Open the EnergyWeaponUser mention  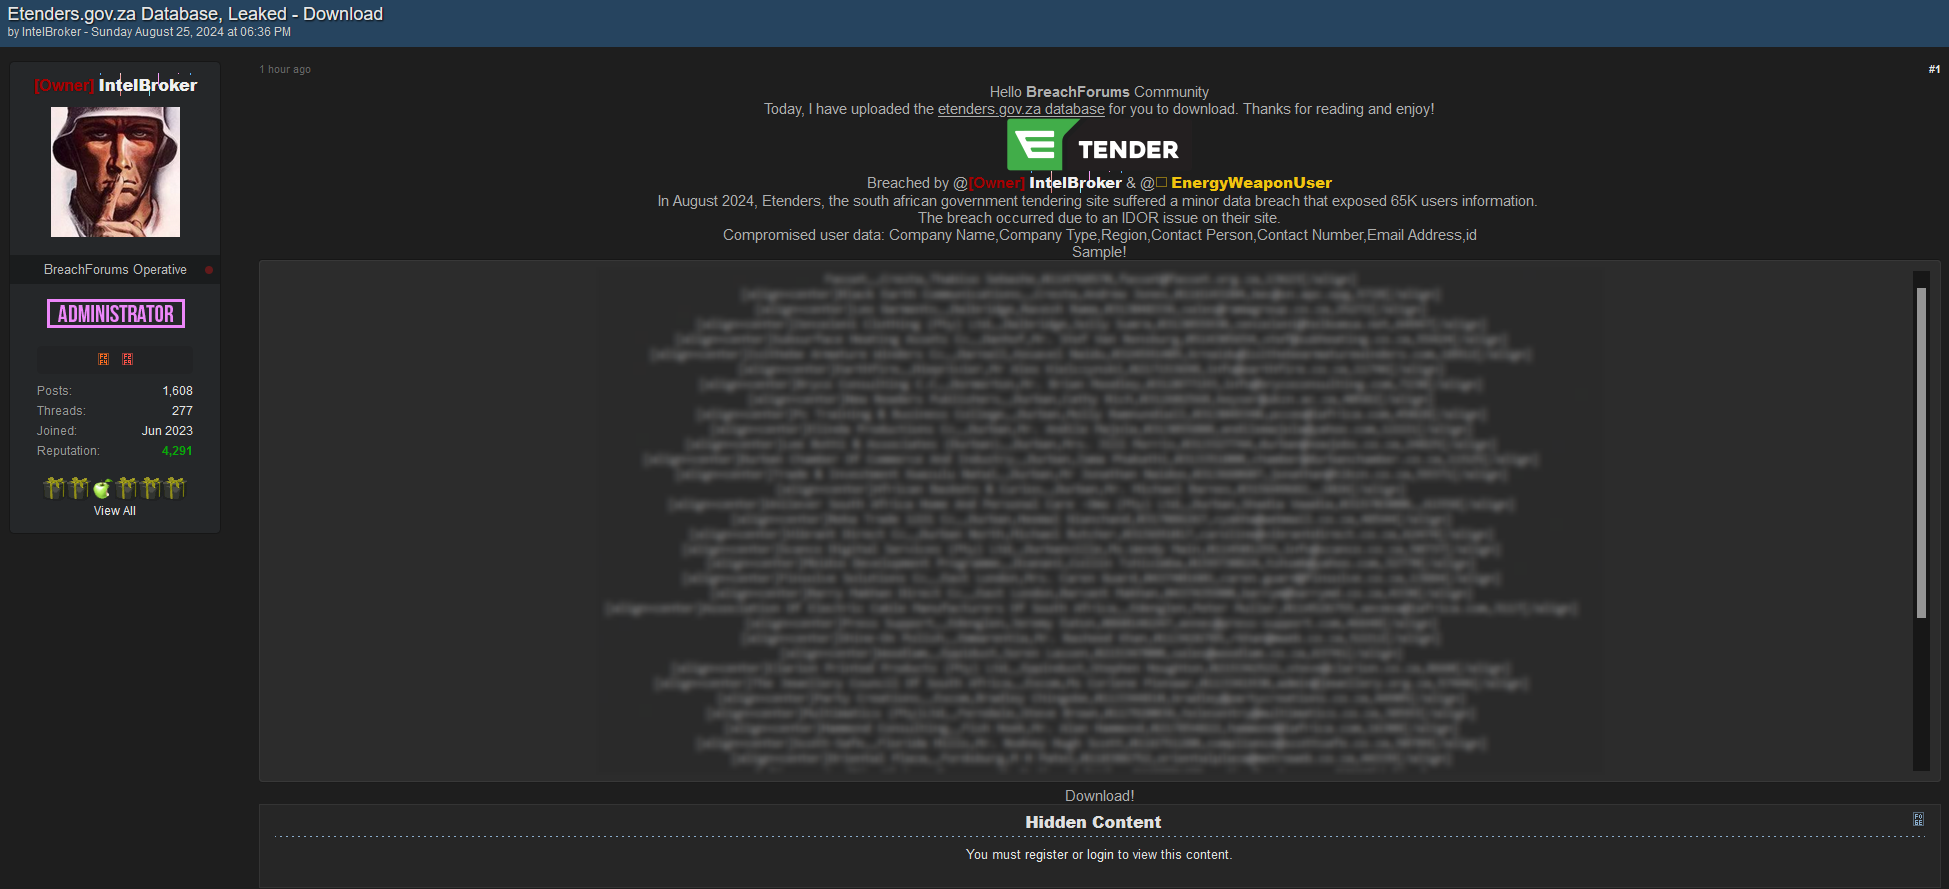pyautogui.click(x=1251, y=183)
